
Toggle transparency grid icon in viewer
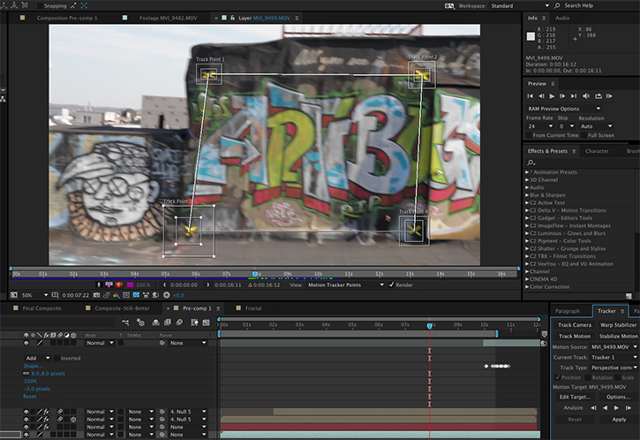136,295
